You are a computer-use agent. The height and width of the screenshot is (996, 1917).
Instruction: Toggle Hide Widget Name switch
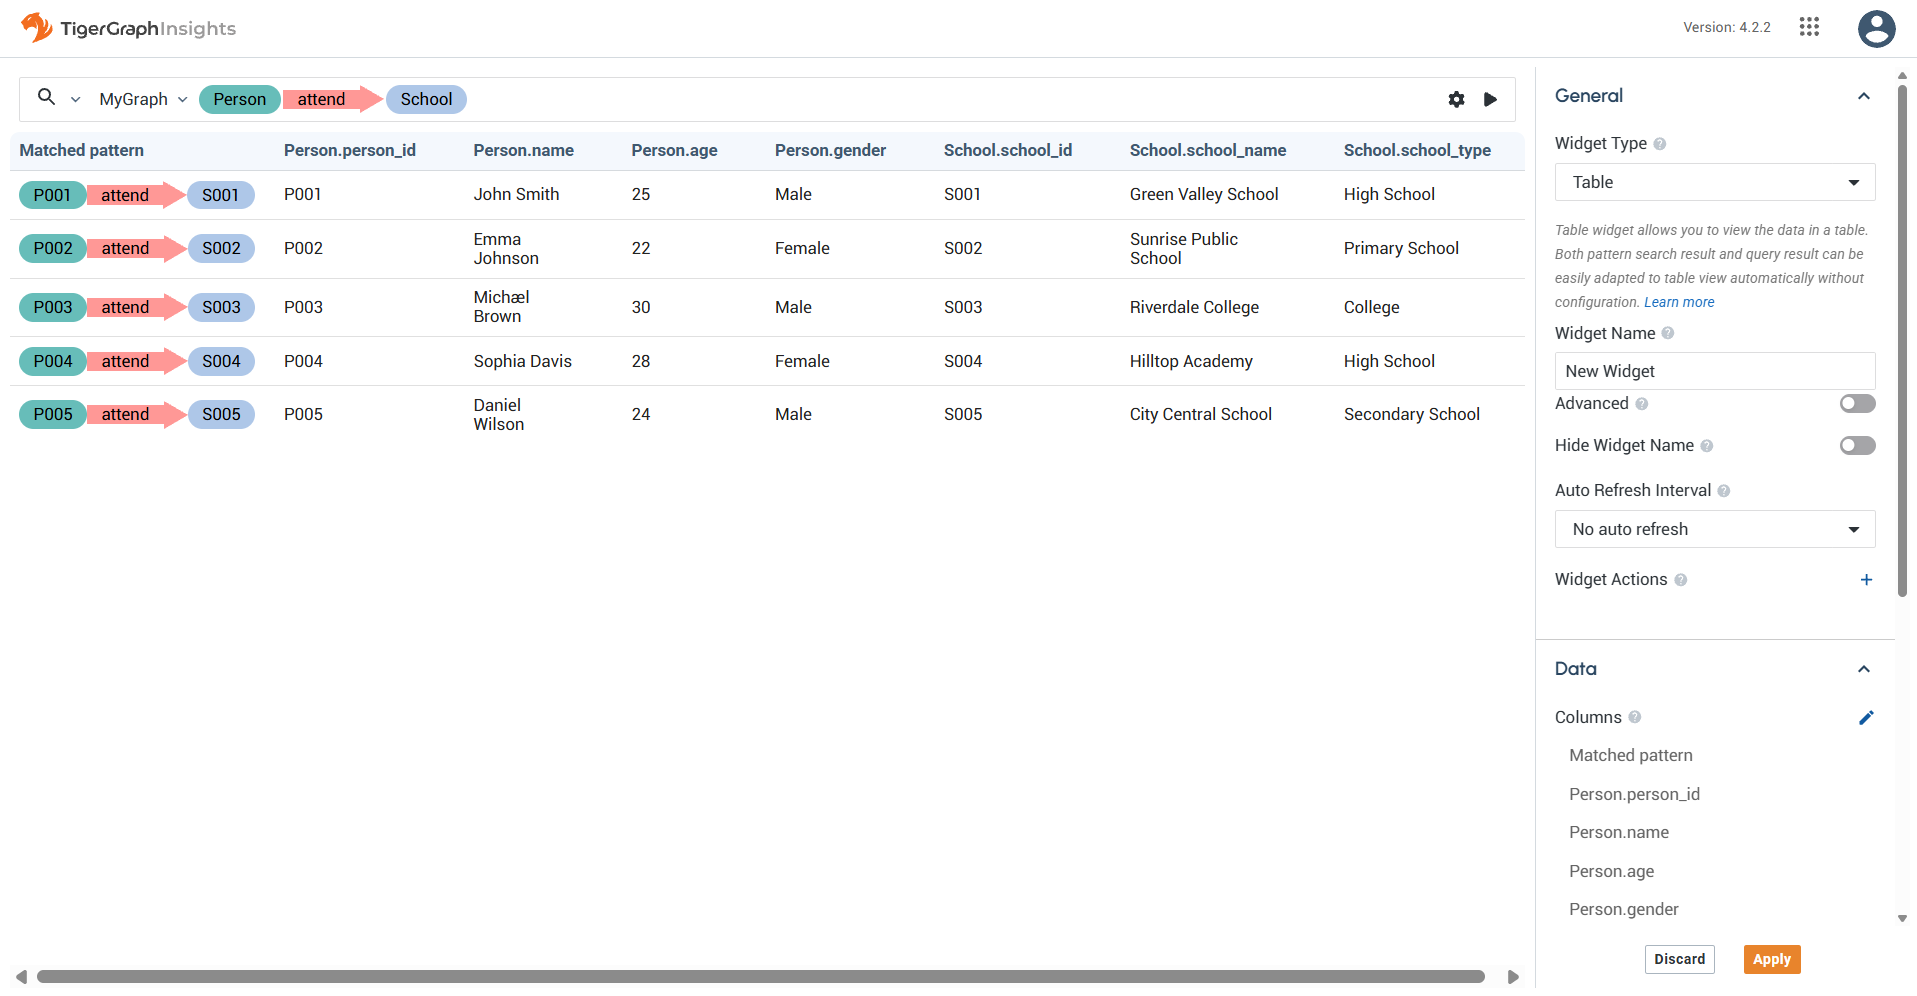coord(1857,446)
